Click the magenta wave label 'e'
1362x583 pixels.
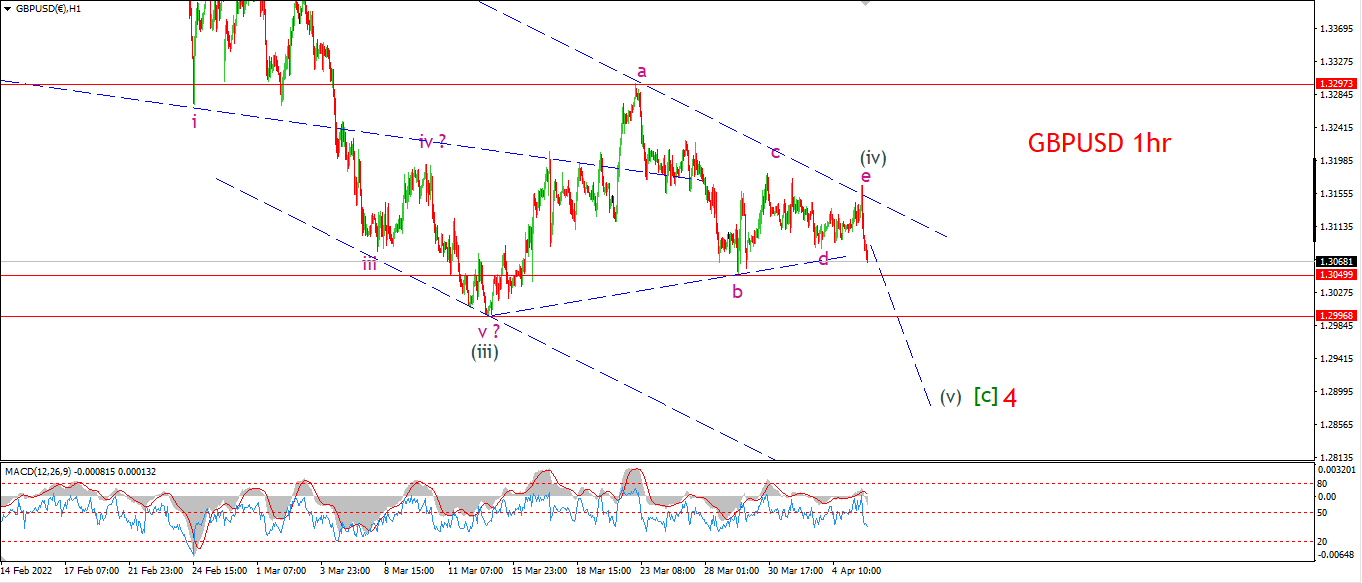[866, 176]
